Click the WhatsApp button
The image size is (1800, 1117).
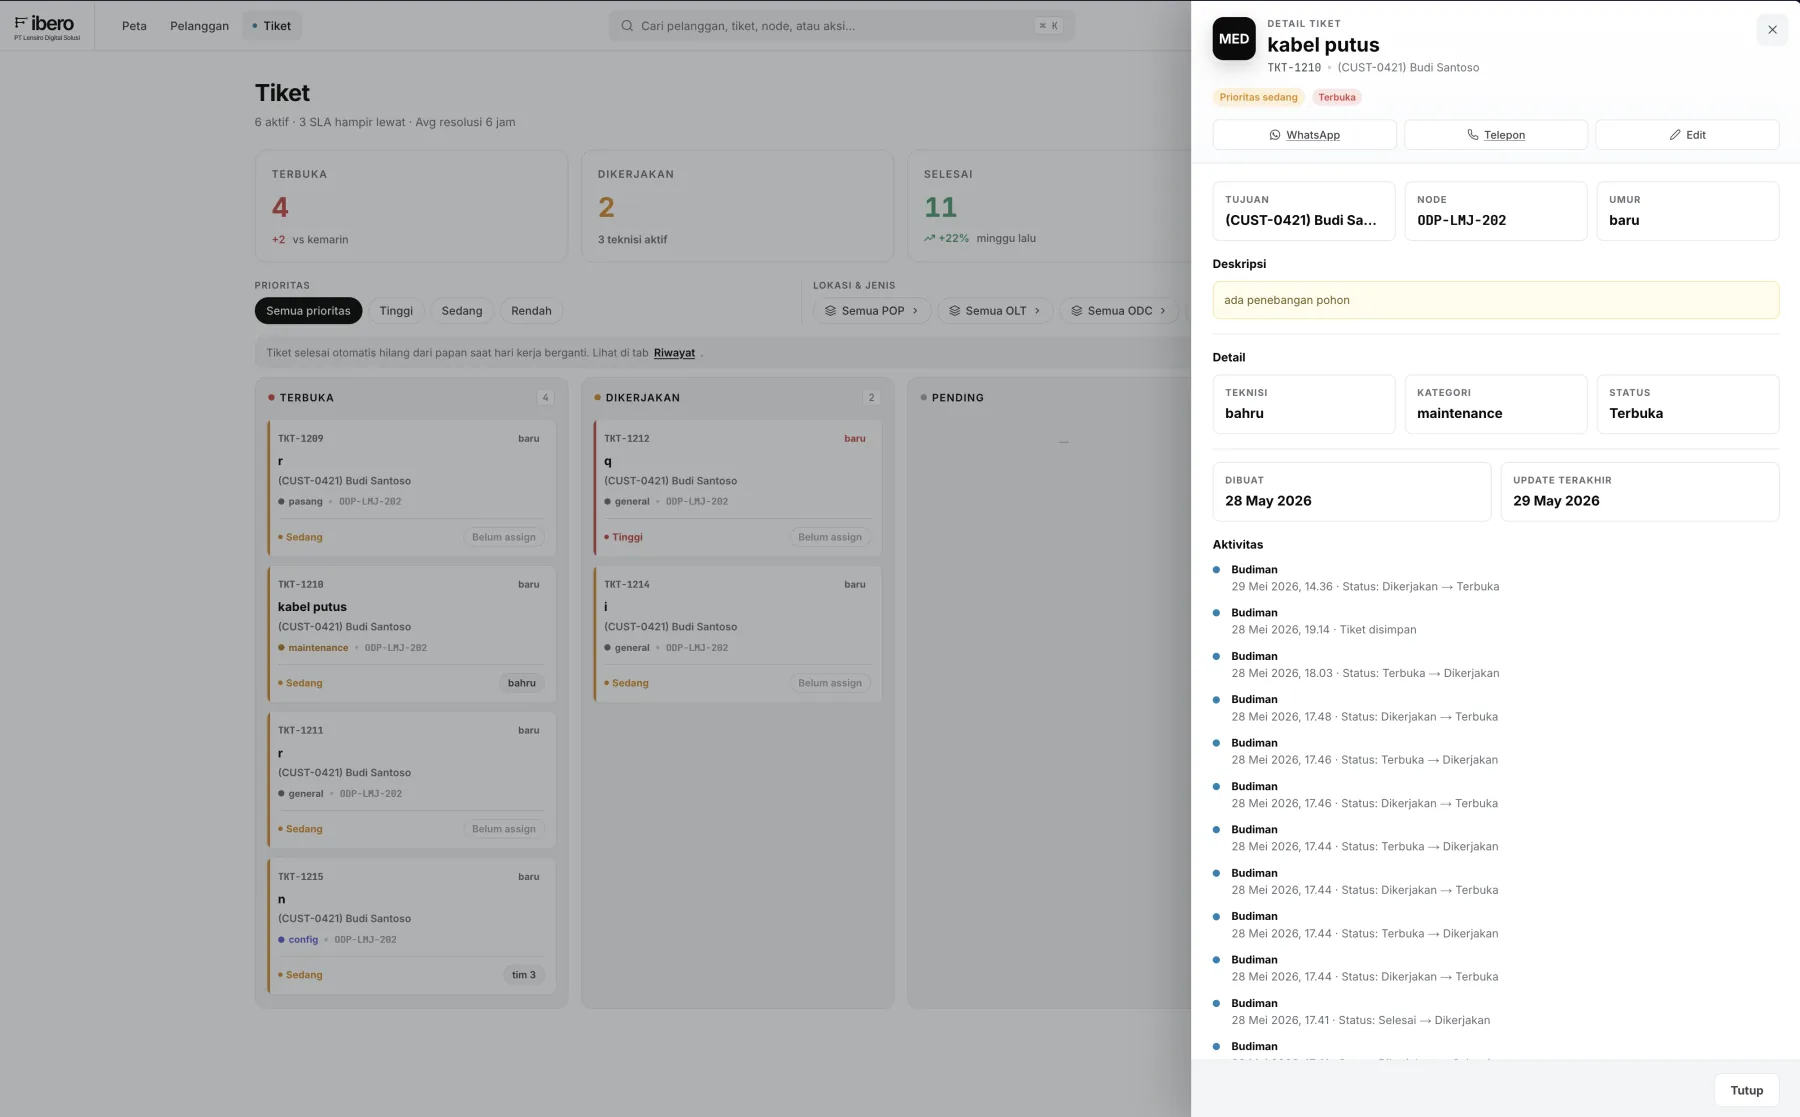tap(1304, 135)
